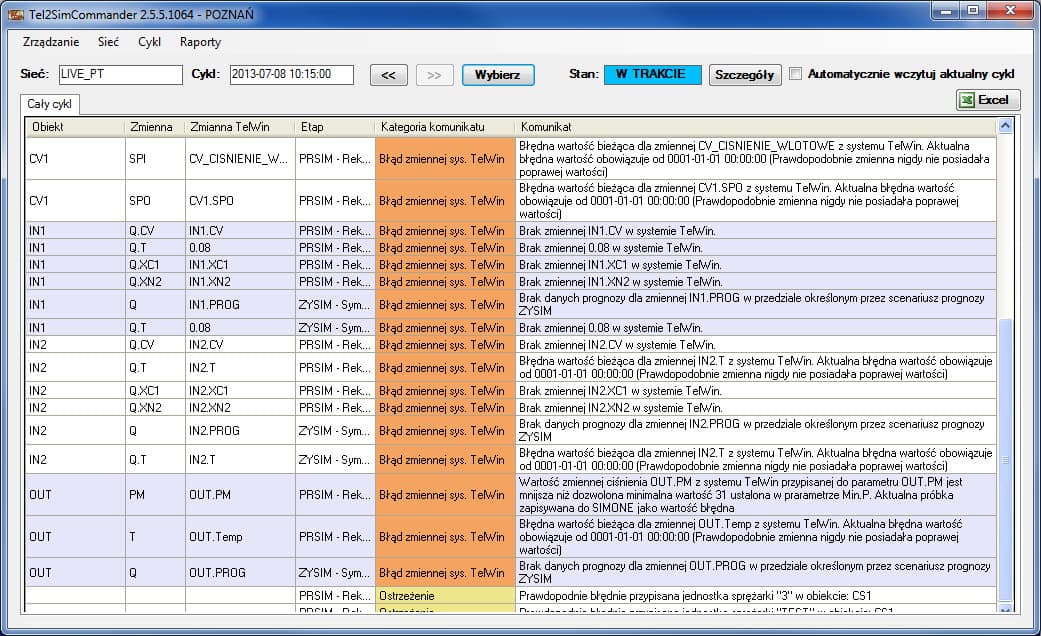
Task: Click the W TRAKCIE status indicator
Action: click(652, 74)
